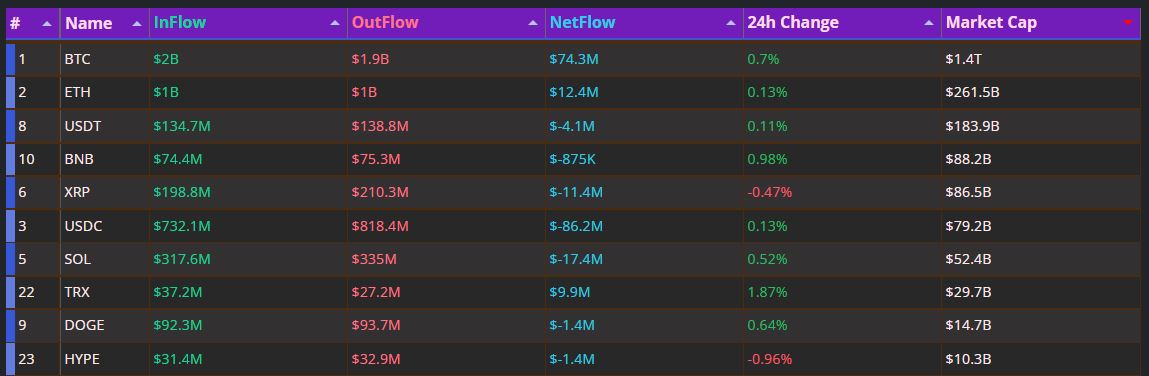Click TRX rank number 22

click(26, 292)
